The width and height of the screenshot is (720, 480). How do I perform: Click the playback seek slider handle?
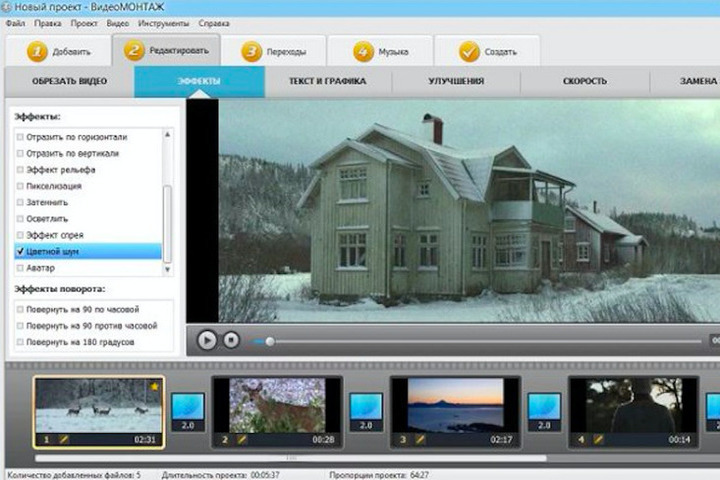pyautogui.click(x=270, y=341)
